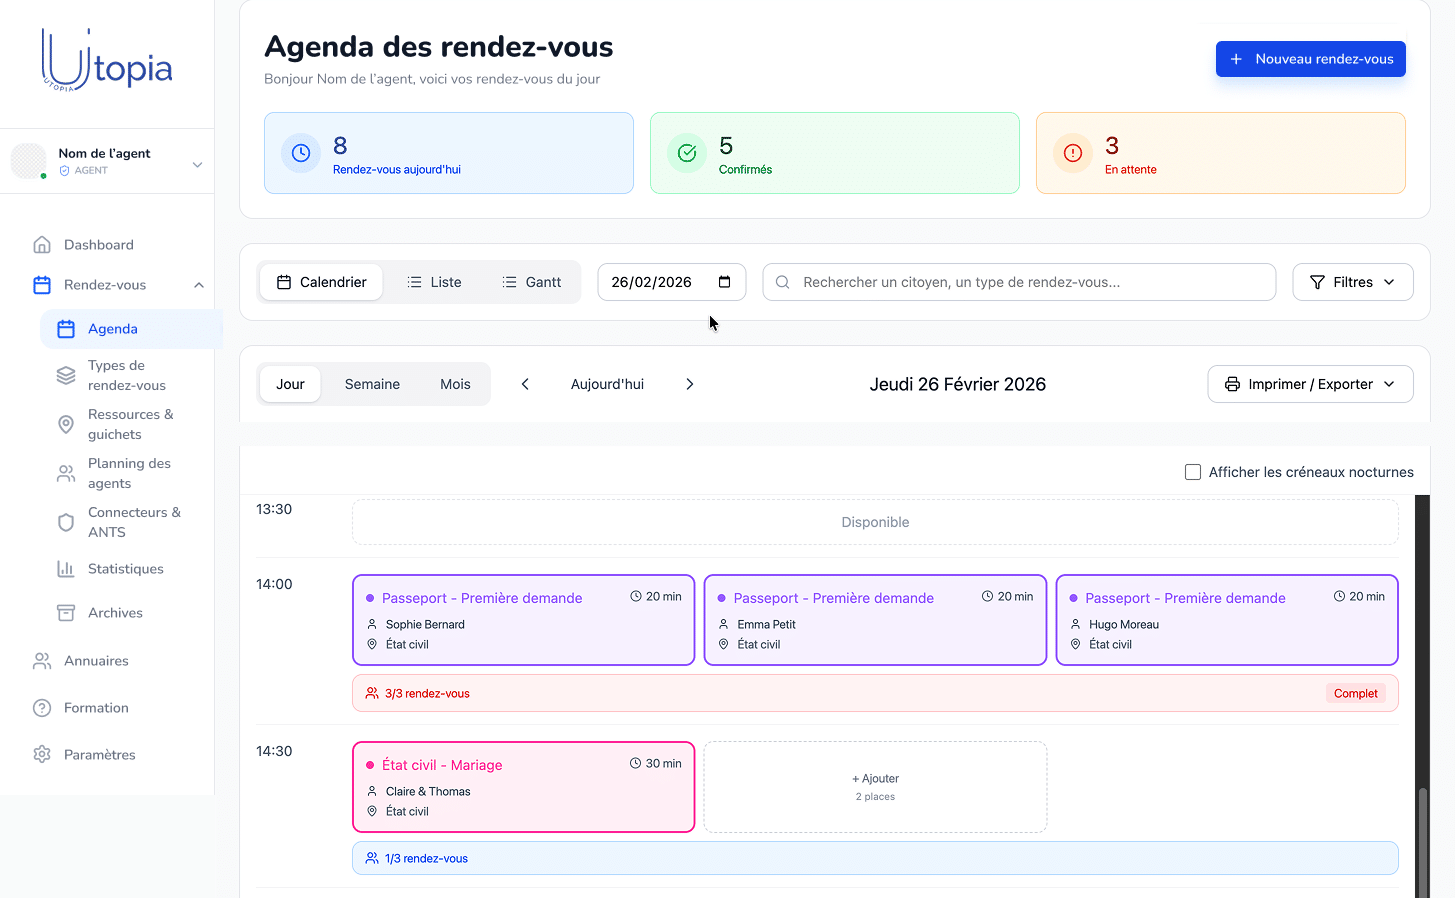The height and width of the screenshot is (898, 1455).
Task: Select the Semaine view tab
Action: [372, 383]
